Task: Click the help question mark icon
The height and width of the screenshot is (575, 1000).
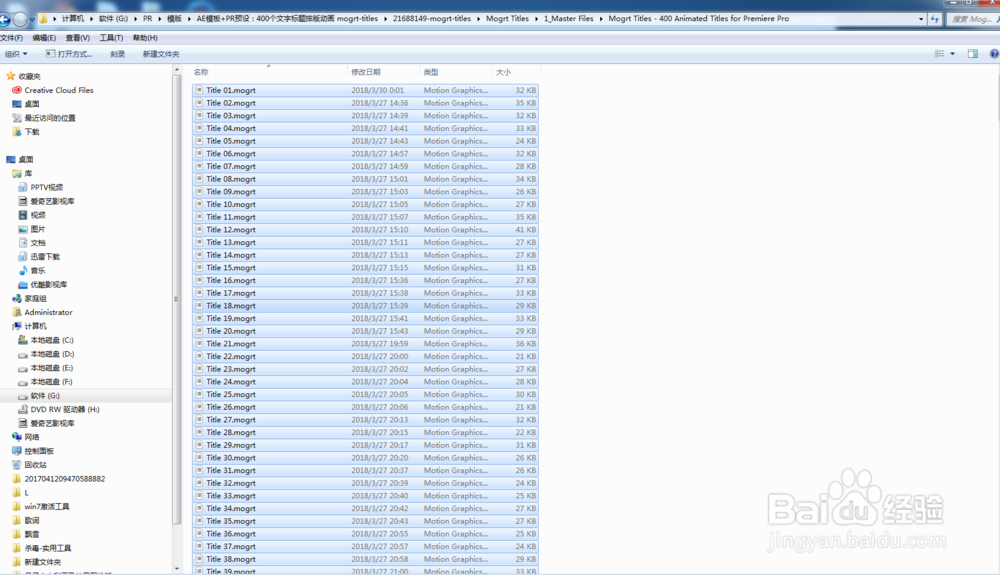Action: point(994,54)
